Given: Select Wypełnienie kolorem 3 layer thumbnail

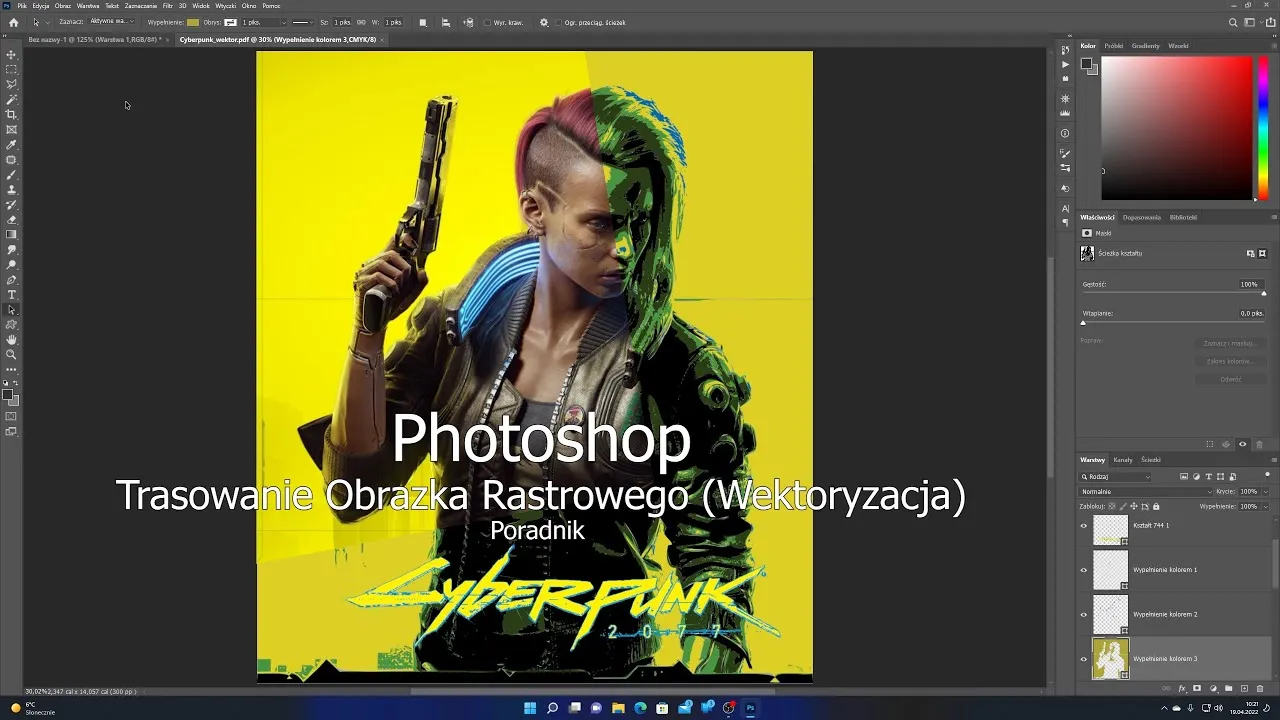Looking at the screenshot, I should pos(1110,659).
